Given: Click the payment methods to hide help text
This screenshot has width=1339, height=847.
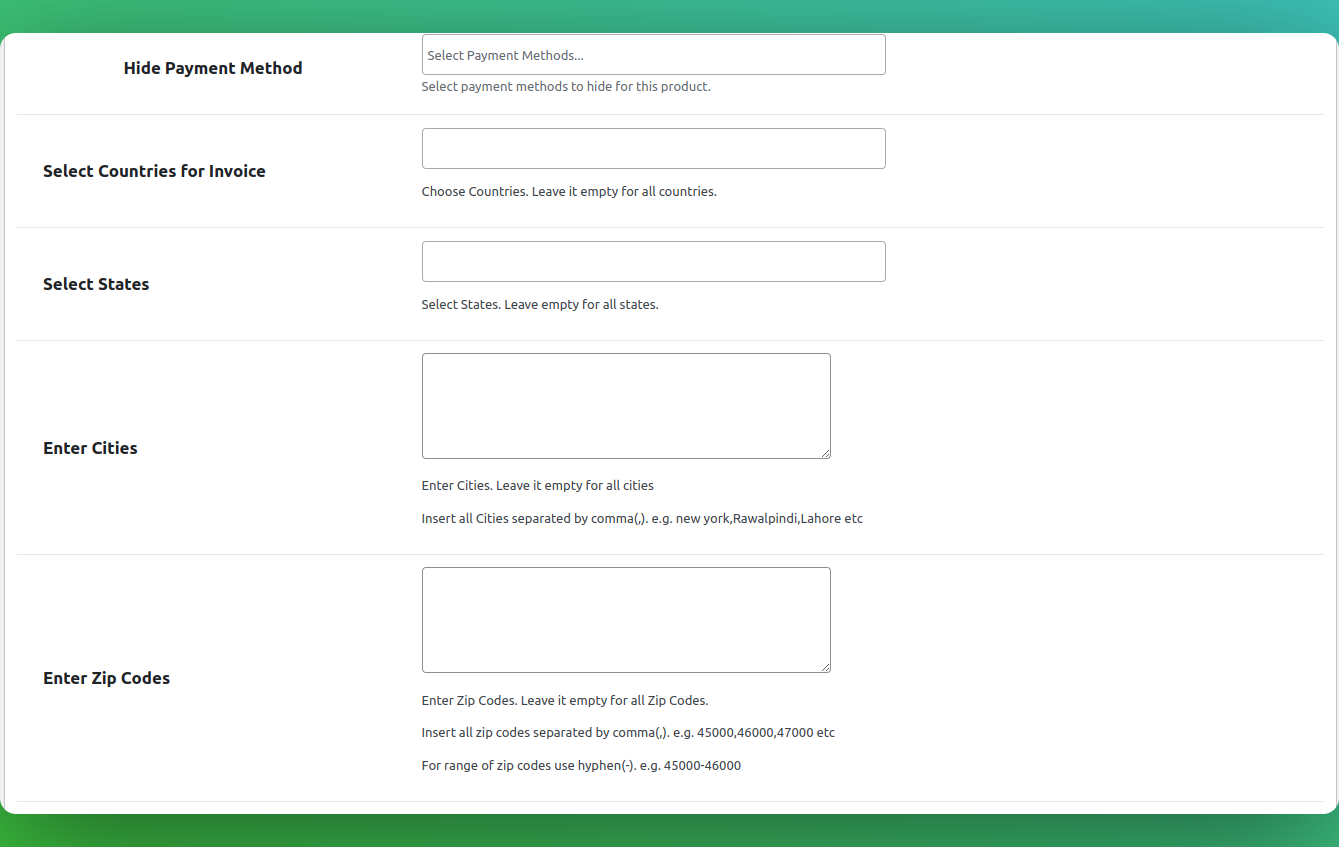Looking at the screenshot, I should pyautogui.click(x=565, y=87).
